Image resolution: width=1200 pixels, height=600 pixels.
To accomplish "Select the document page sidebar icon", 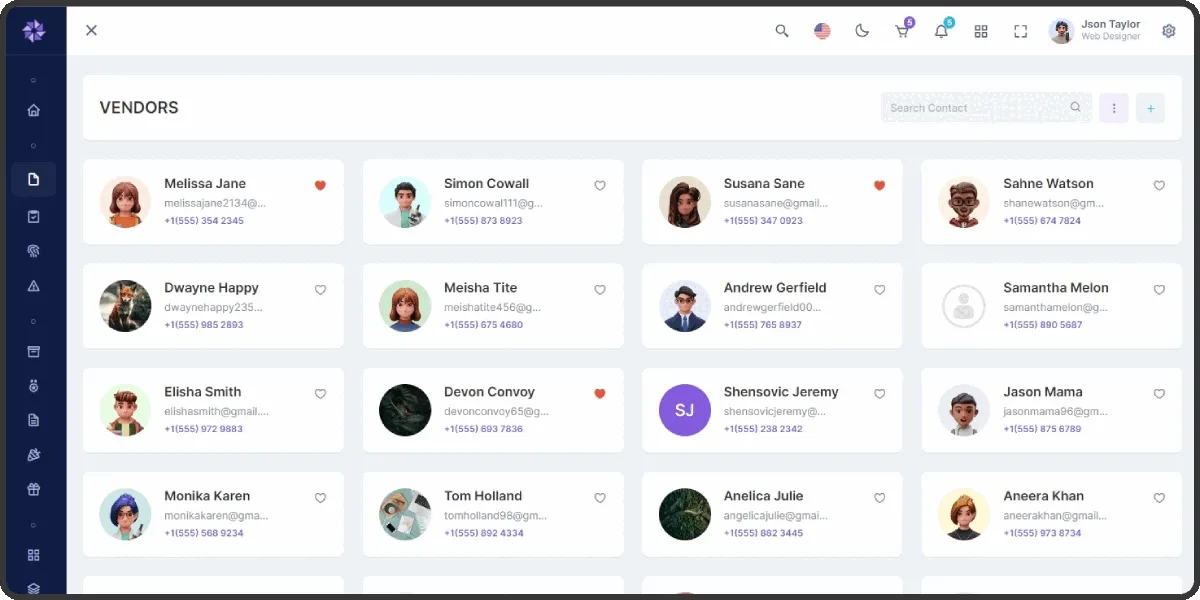I will click(34, 180).
